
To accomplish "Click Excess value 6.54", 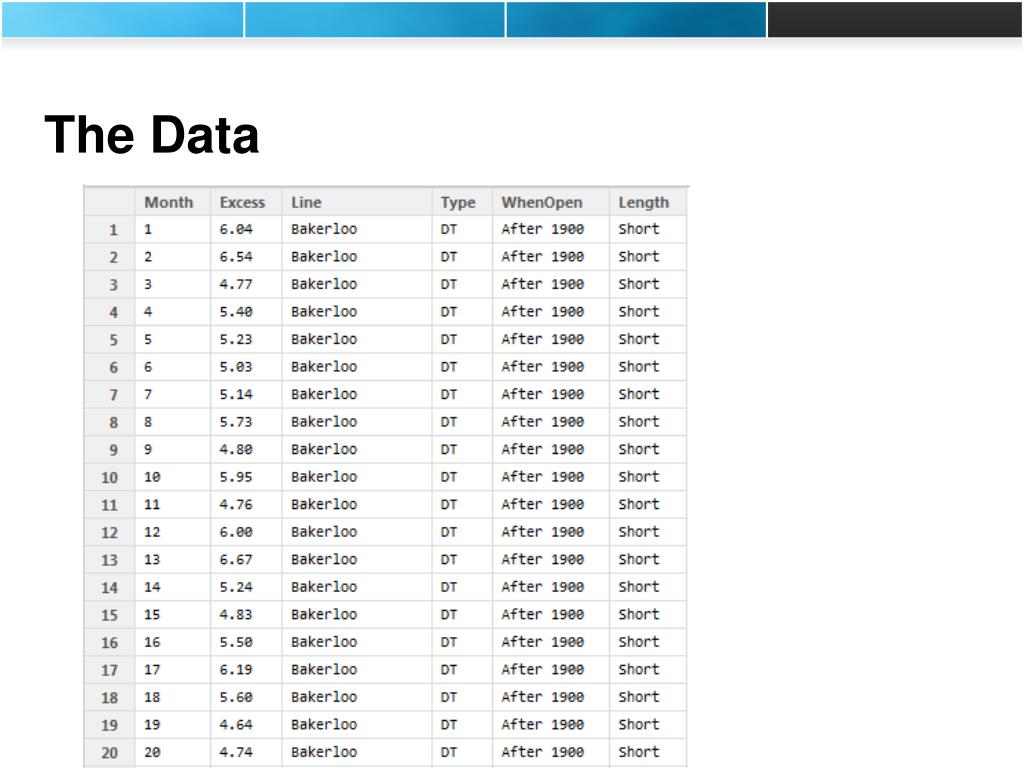I will (236, 257).
